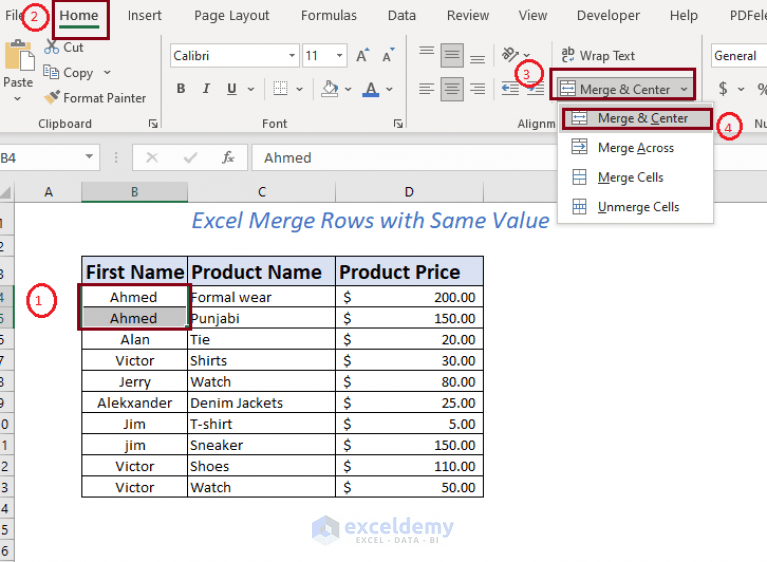Image resolution: width=767 pixels, height=562 pixels.
Task: Open Font settings dialog launcher
Action: [x=398, y=124]
